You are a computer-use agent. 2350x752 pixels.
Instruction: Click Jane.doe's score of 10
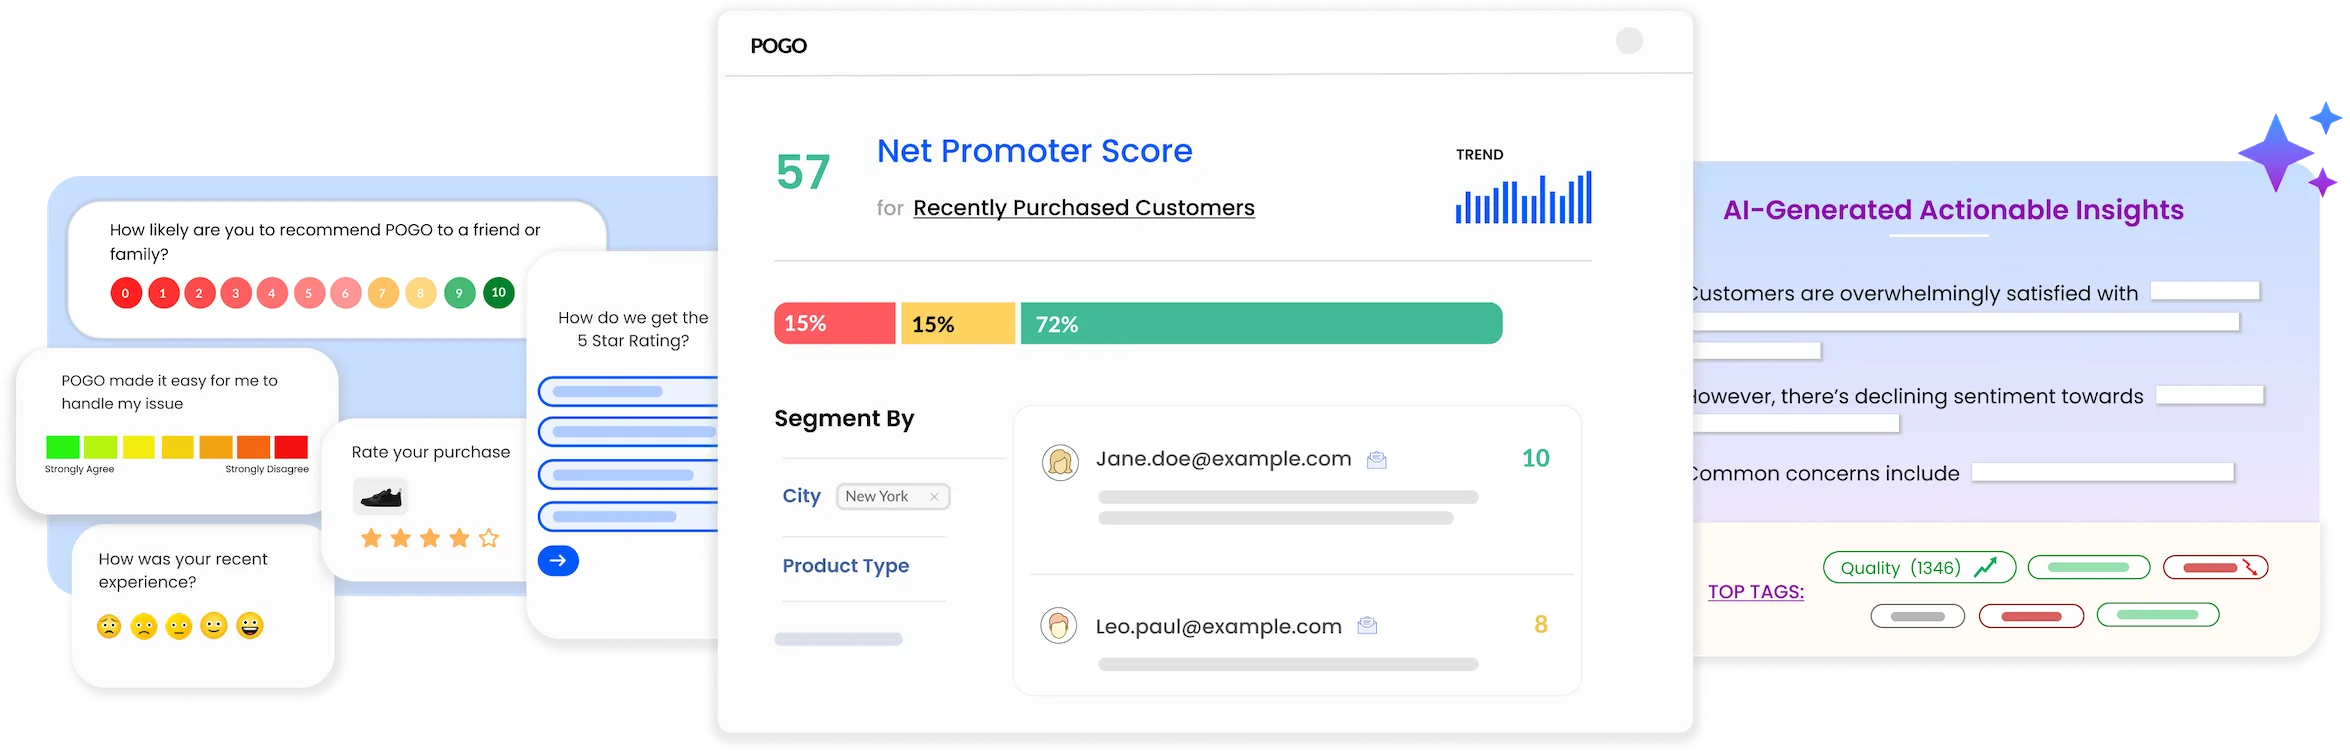point(1536,458)
